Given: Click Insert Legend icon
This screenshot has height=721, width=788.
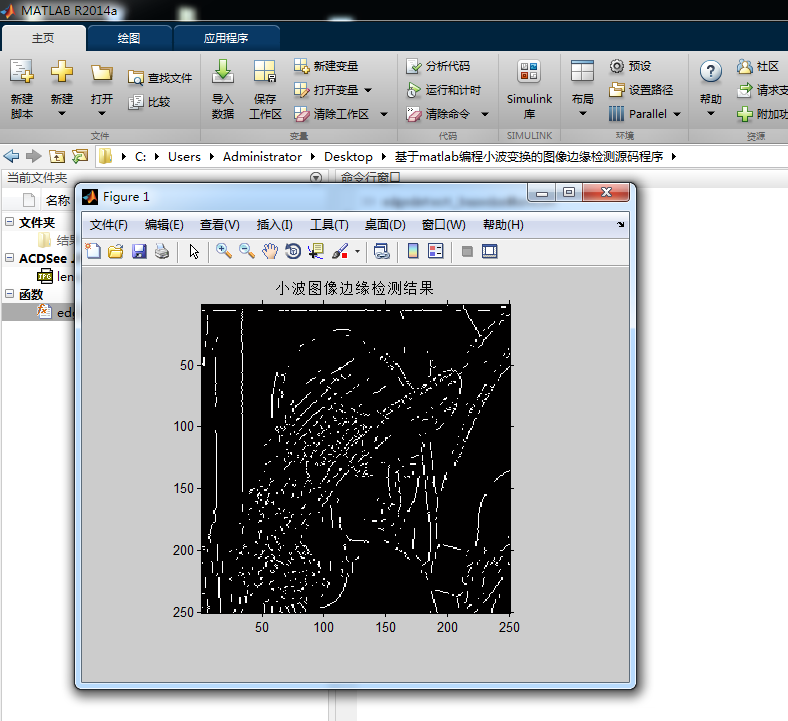Looking at the screenshot, I should pyautogui.click(x=436, y=251).
